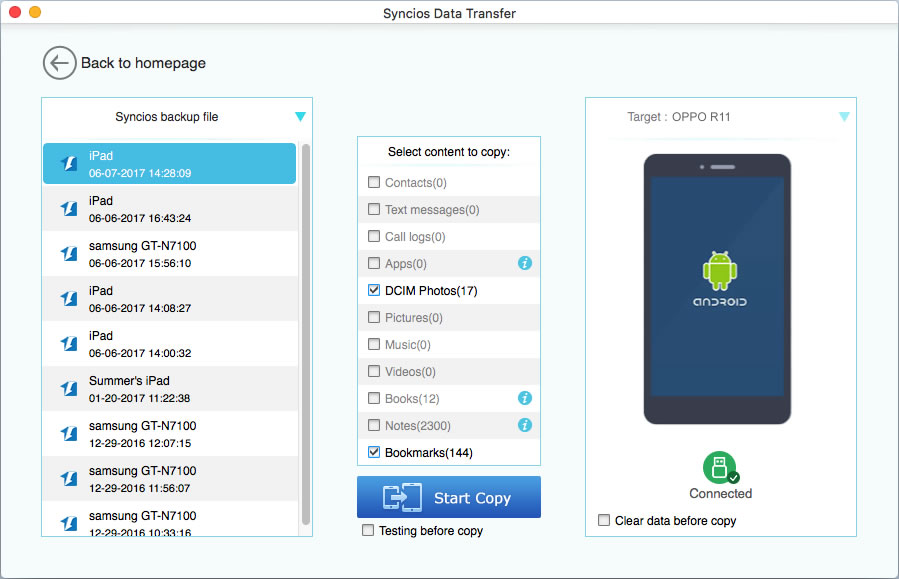Image resolution: width=899 pixels, height=579 pixels.
Task: Select iPad backup 06-07-2017 14:28:09
Action: [170, 164]
